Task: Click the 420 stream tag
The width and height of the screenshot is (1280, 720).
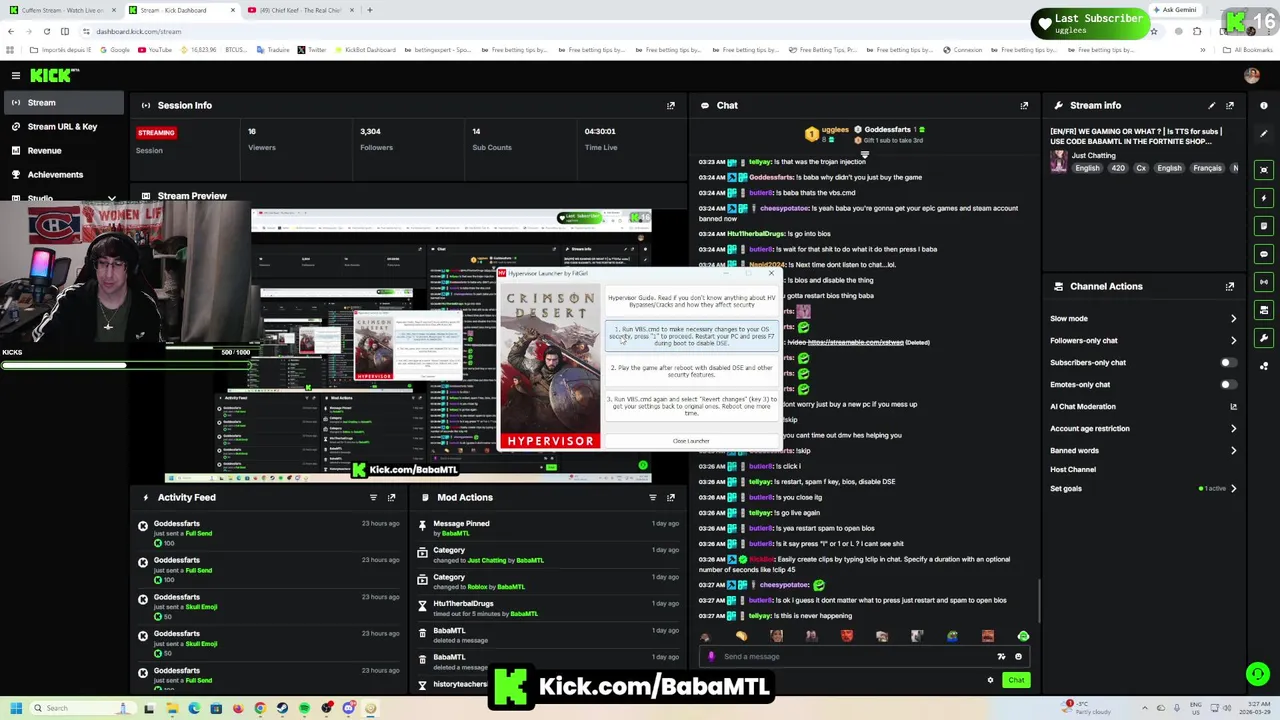Action: coord(1116,168)
